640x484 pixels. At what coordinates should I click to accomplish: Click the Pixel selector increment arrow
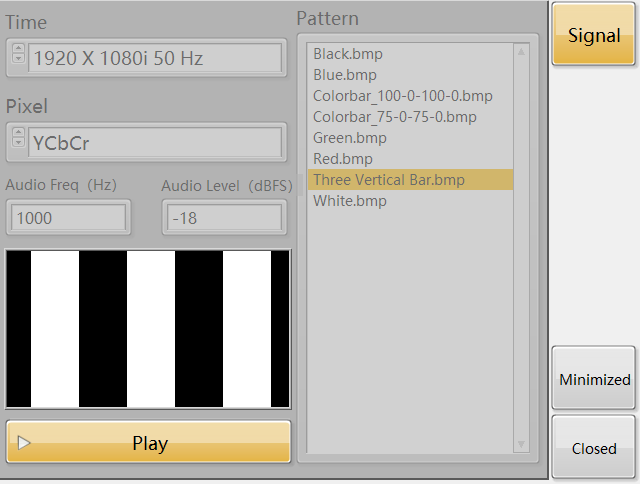point(18,135)
